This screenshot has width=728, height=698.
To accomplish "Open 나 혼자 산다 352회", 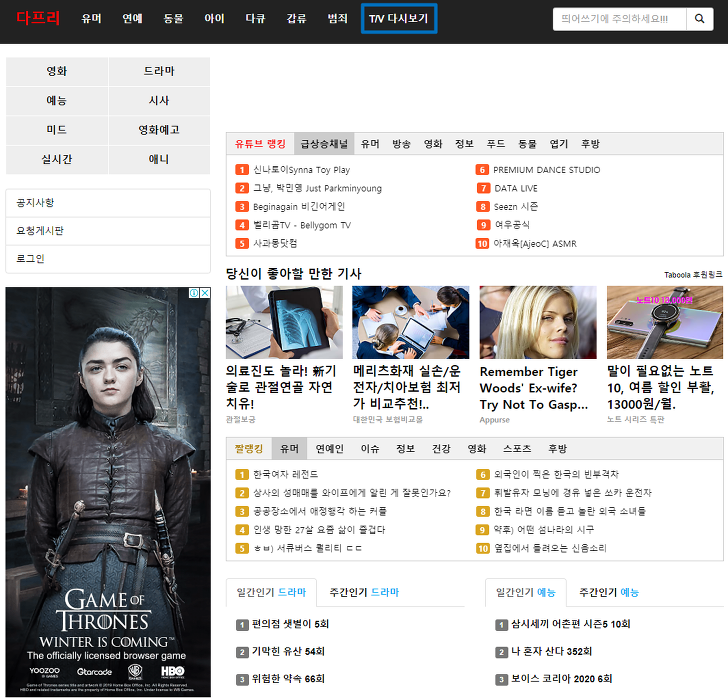I will (552, 652).
